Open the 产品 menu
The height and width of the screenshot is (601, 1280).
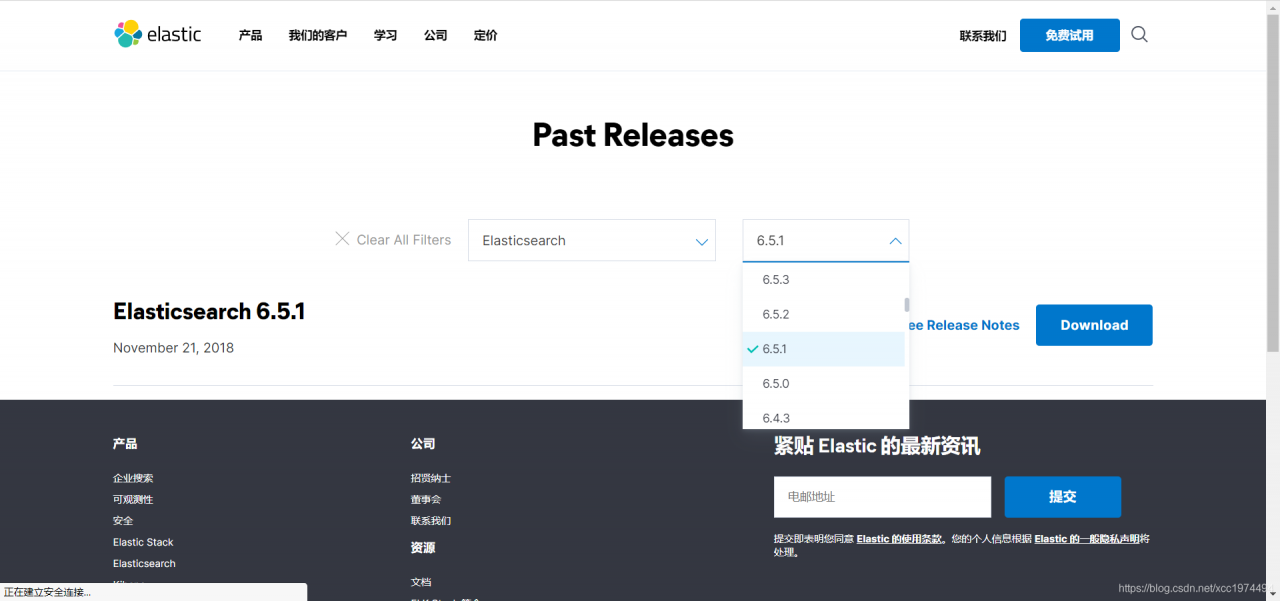(249, 34)
